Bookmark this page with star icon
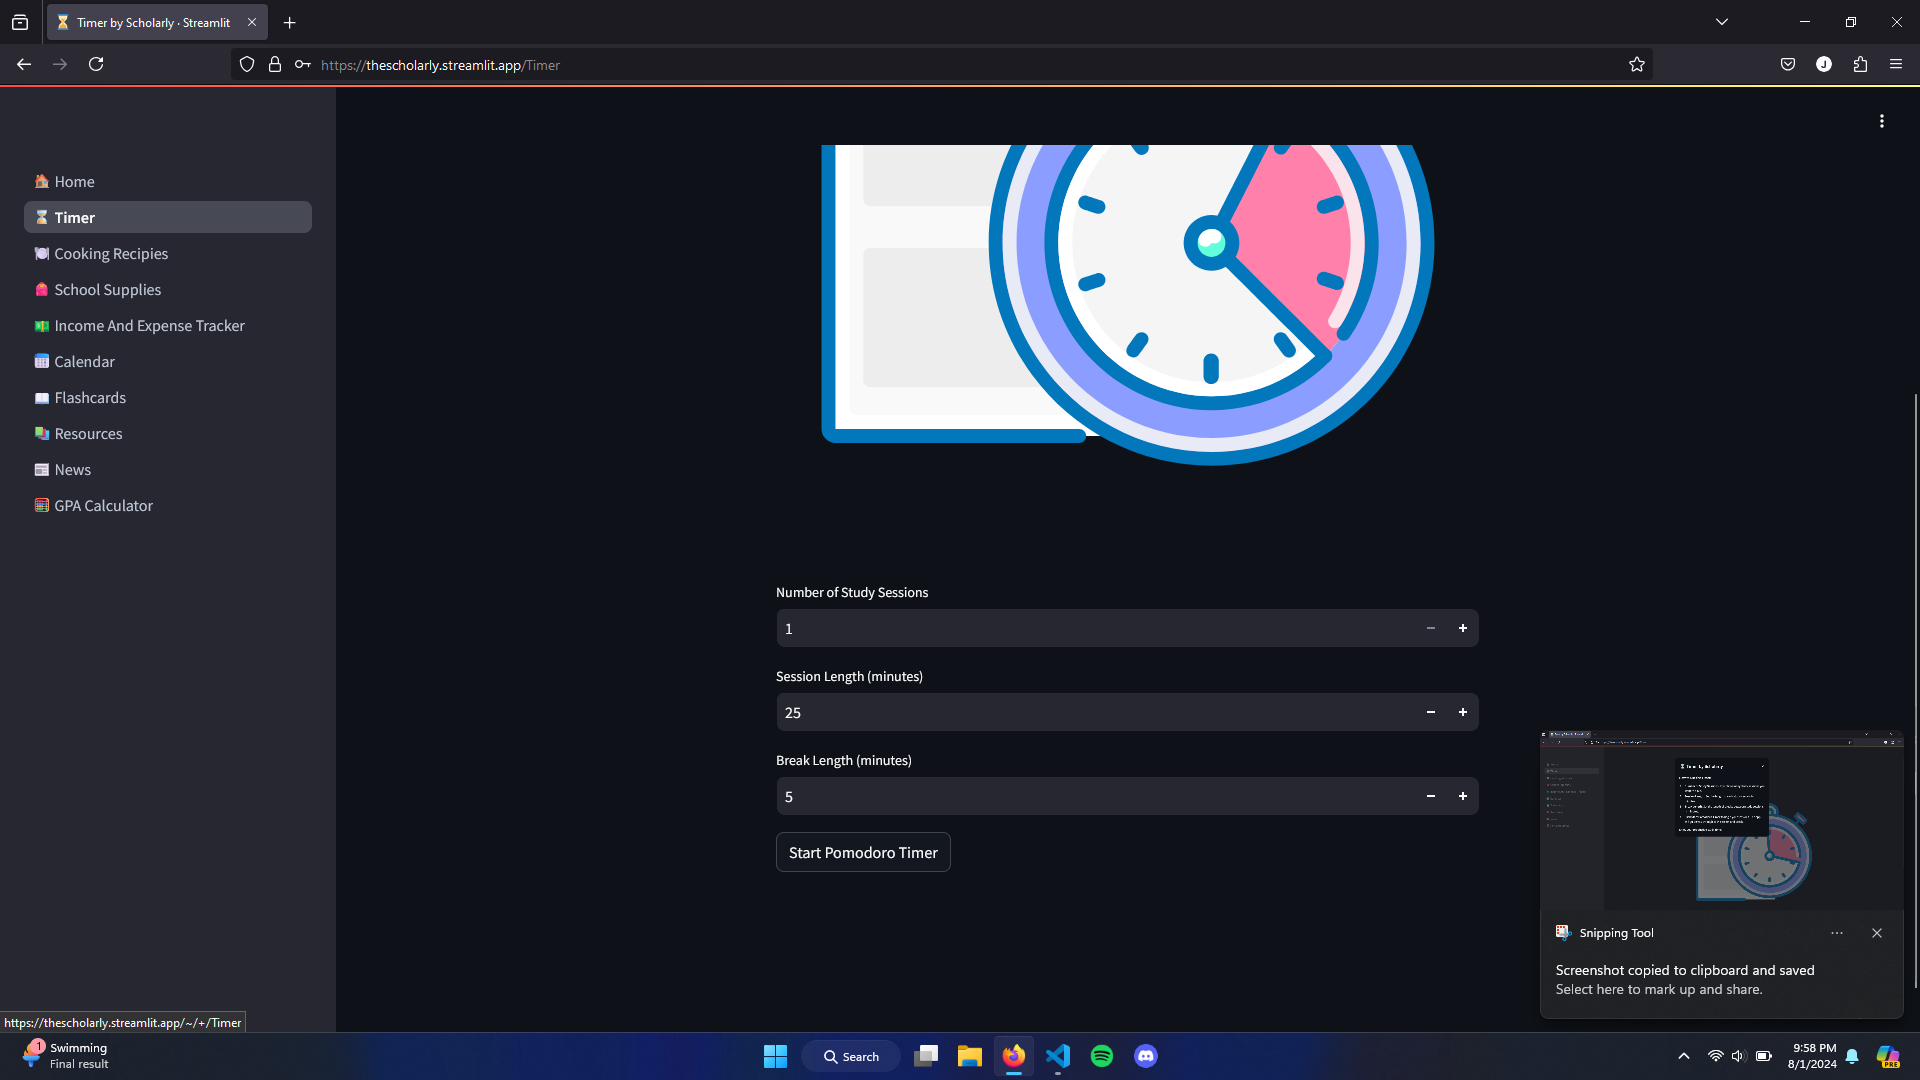The image size is (1920, 1080). (x=1636, y=65)
